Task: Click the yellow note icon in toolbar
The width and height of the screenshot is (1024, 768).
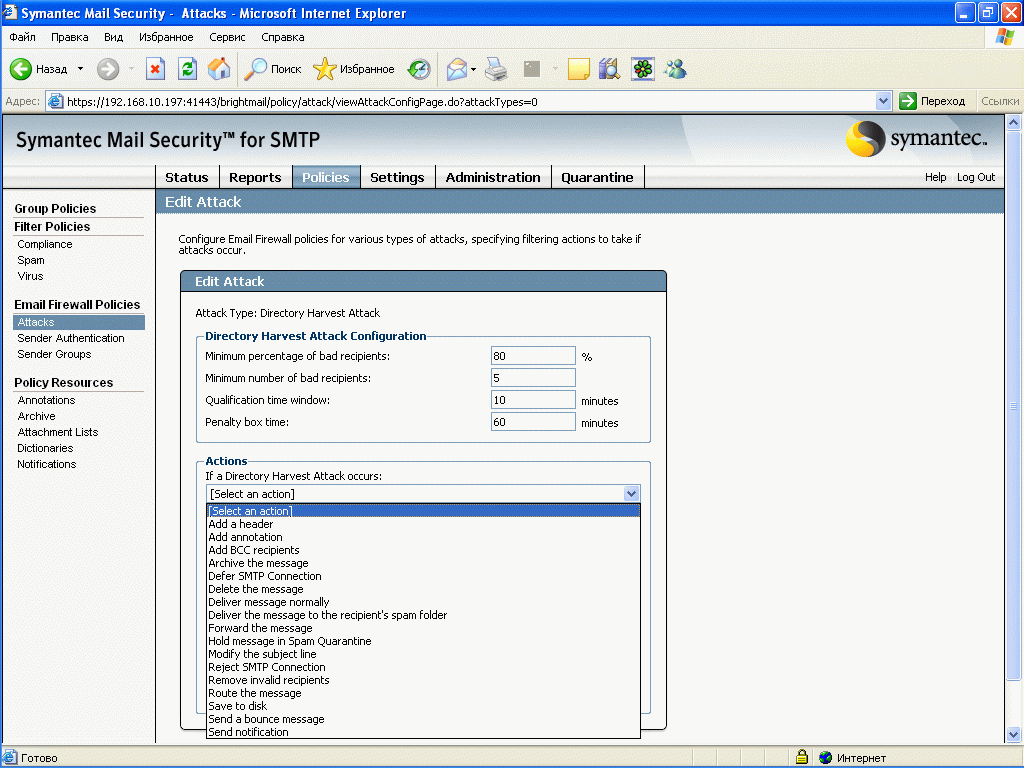Action: pos(579,69)
